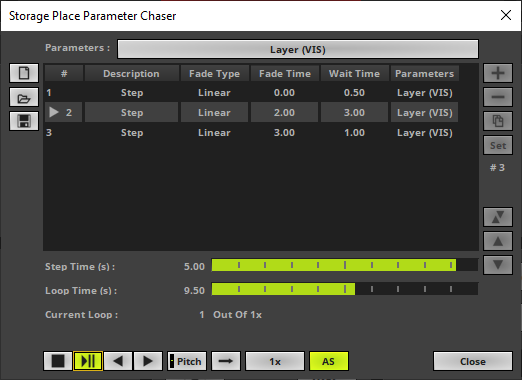Click the 1x loop count button

click(x=275, y=361)
